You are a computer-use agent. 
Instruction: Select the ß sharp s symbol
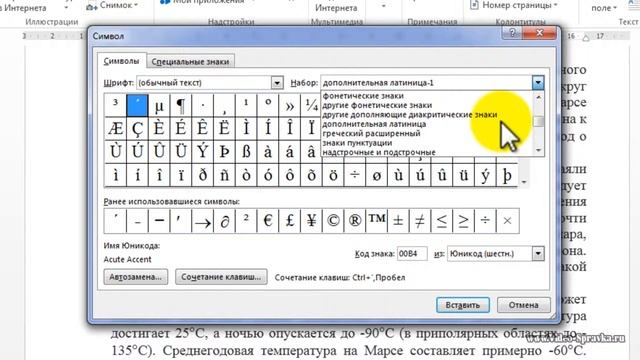point(246,152)
